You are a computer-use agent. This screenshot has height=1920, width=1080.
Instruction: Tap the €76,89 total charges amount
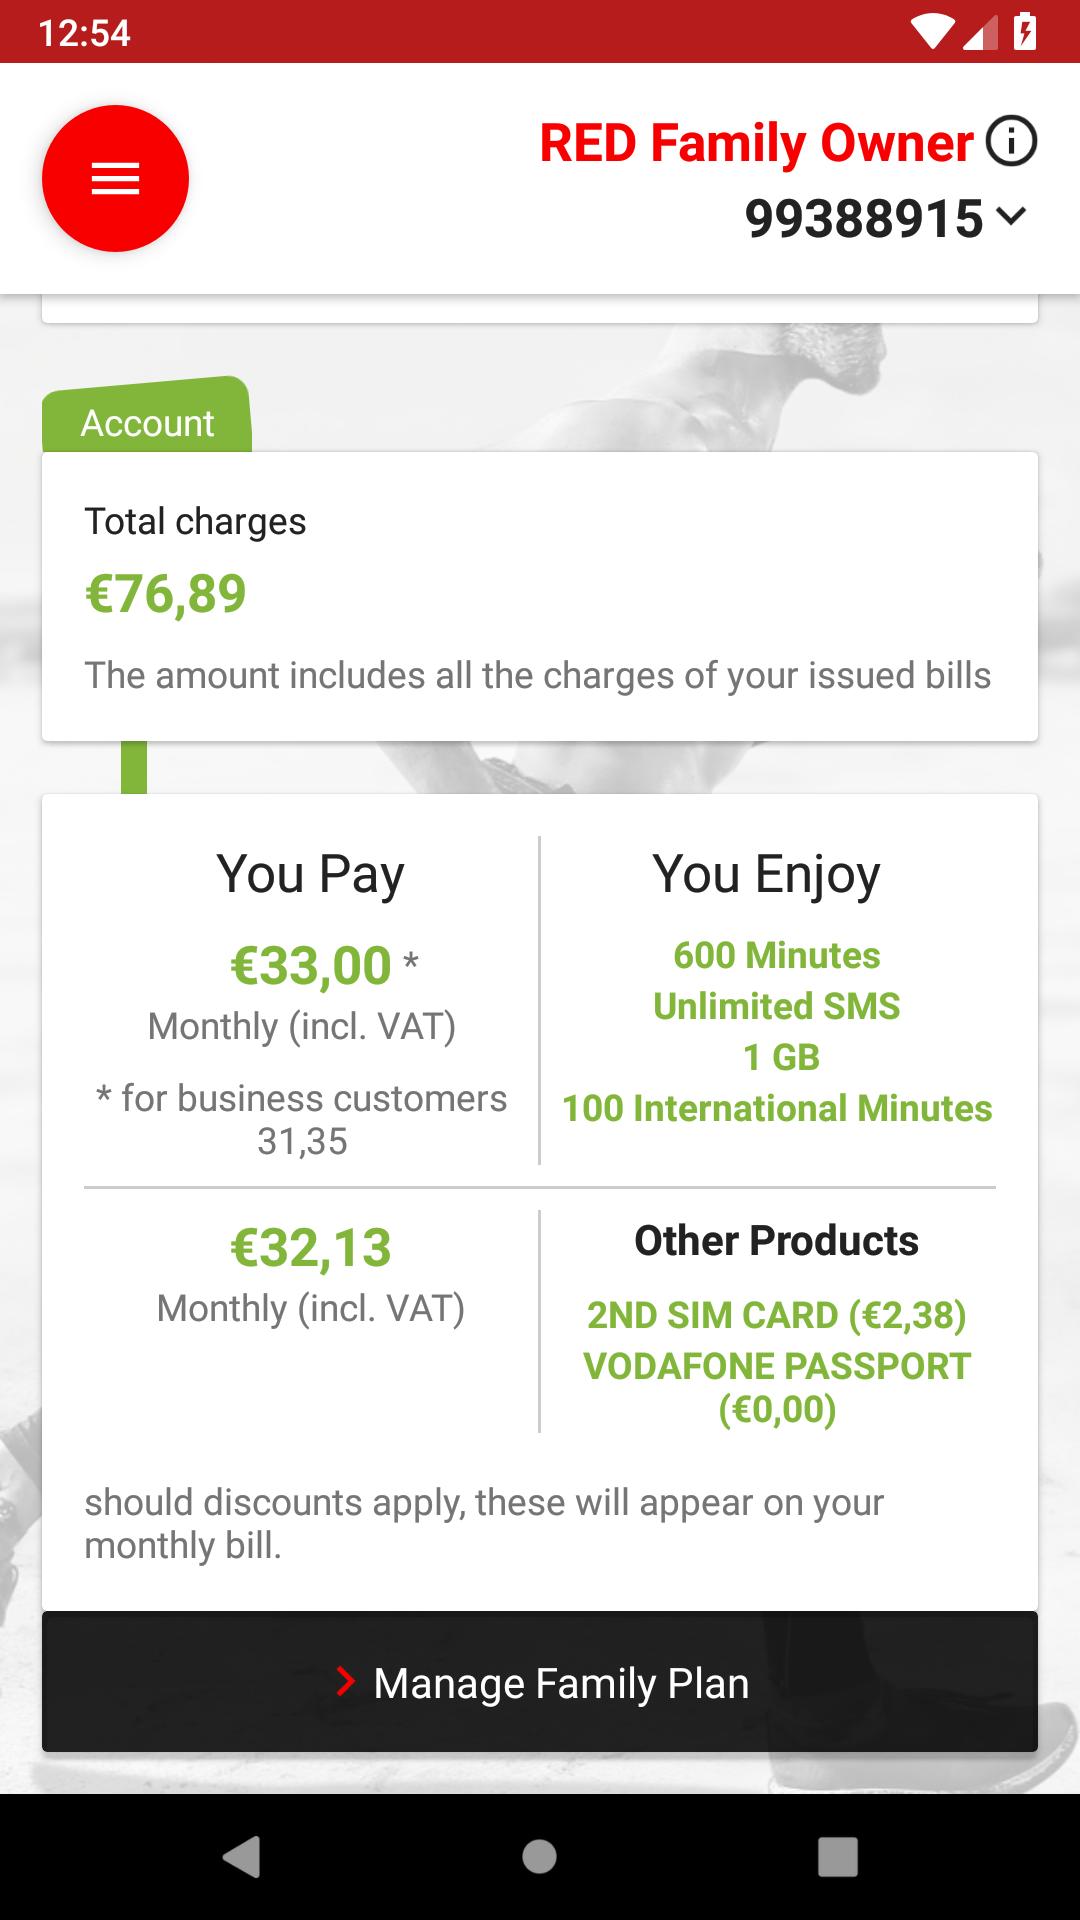coord(166,593)
